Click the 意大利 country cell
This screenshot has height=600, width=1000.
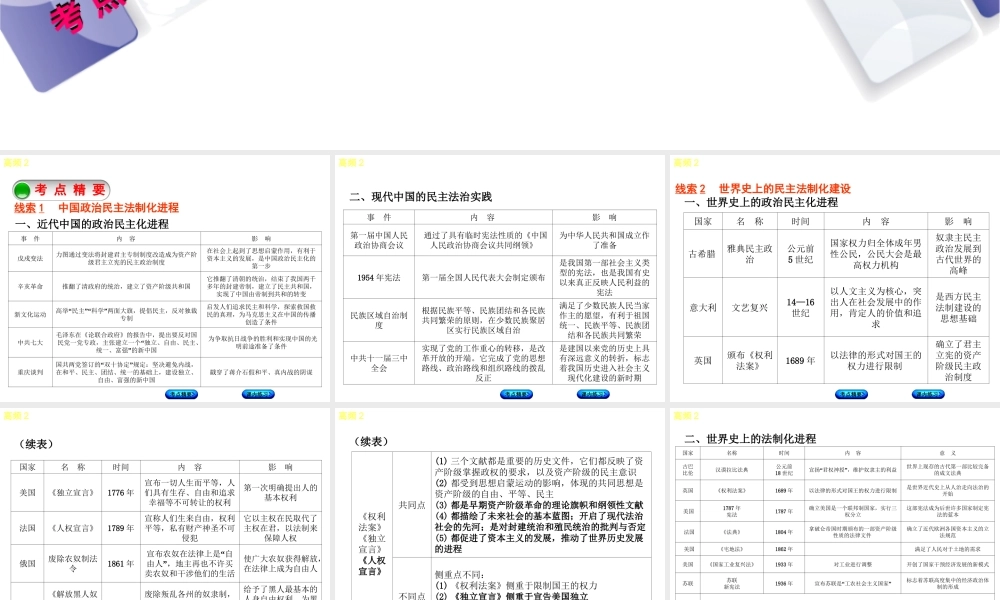pyautogui.click(x=702, y=307)
